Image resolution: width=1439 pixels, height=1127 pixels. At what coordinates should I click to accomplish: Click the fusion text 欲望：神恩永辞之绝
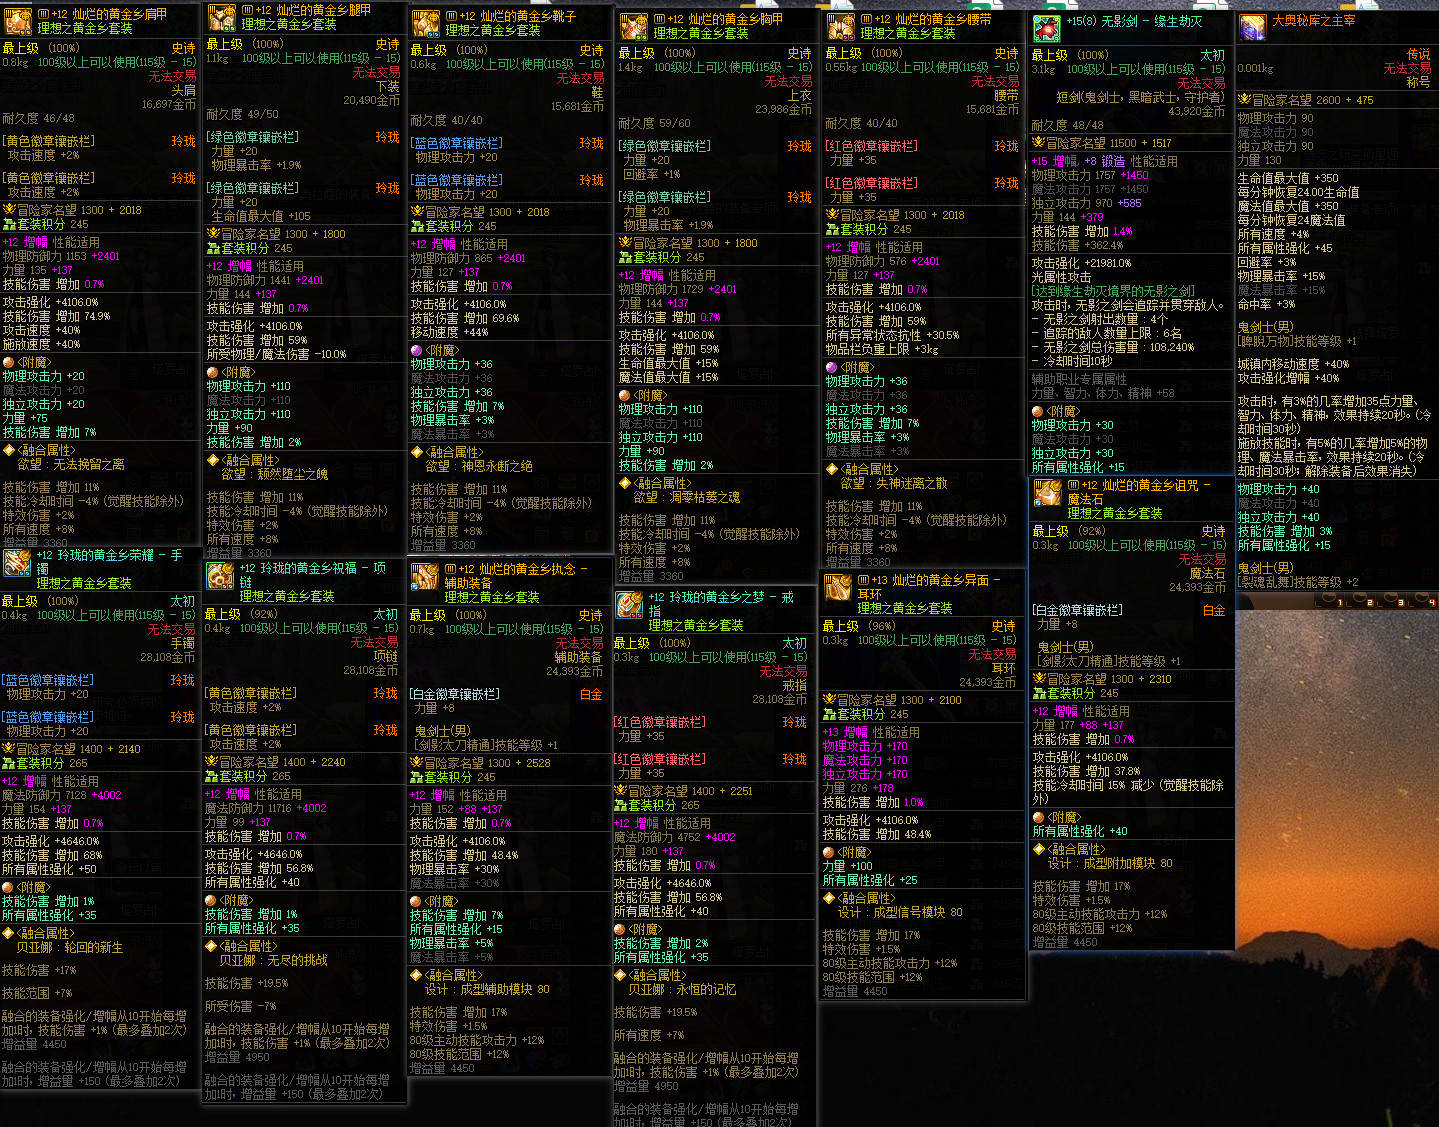tap(479, 466)
